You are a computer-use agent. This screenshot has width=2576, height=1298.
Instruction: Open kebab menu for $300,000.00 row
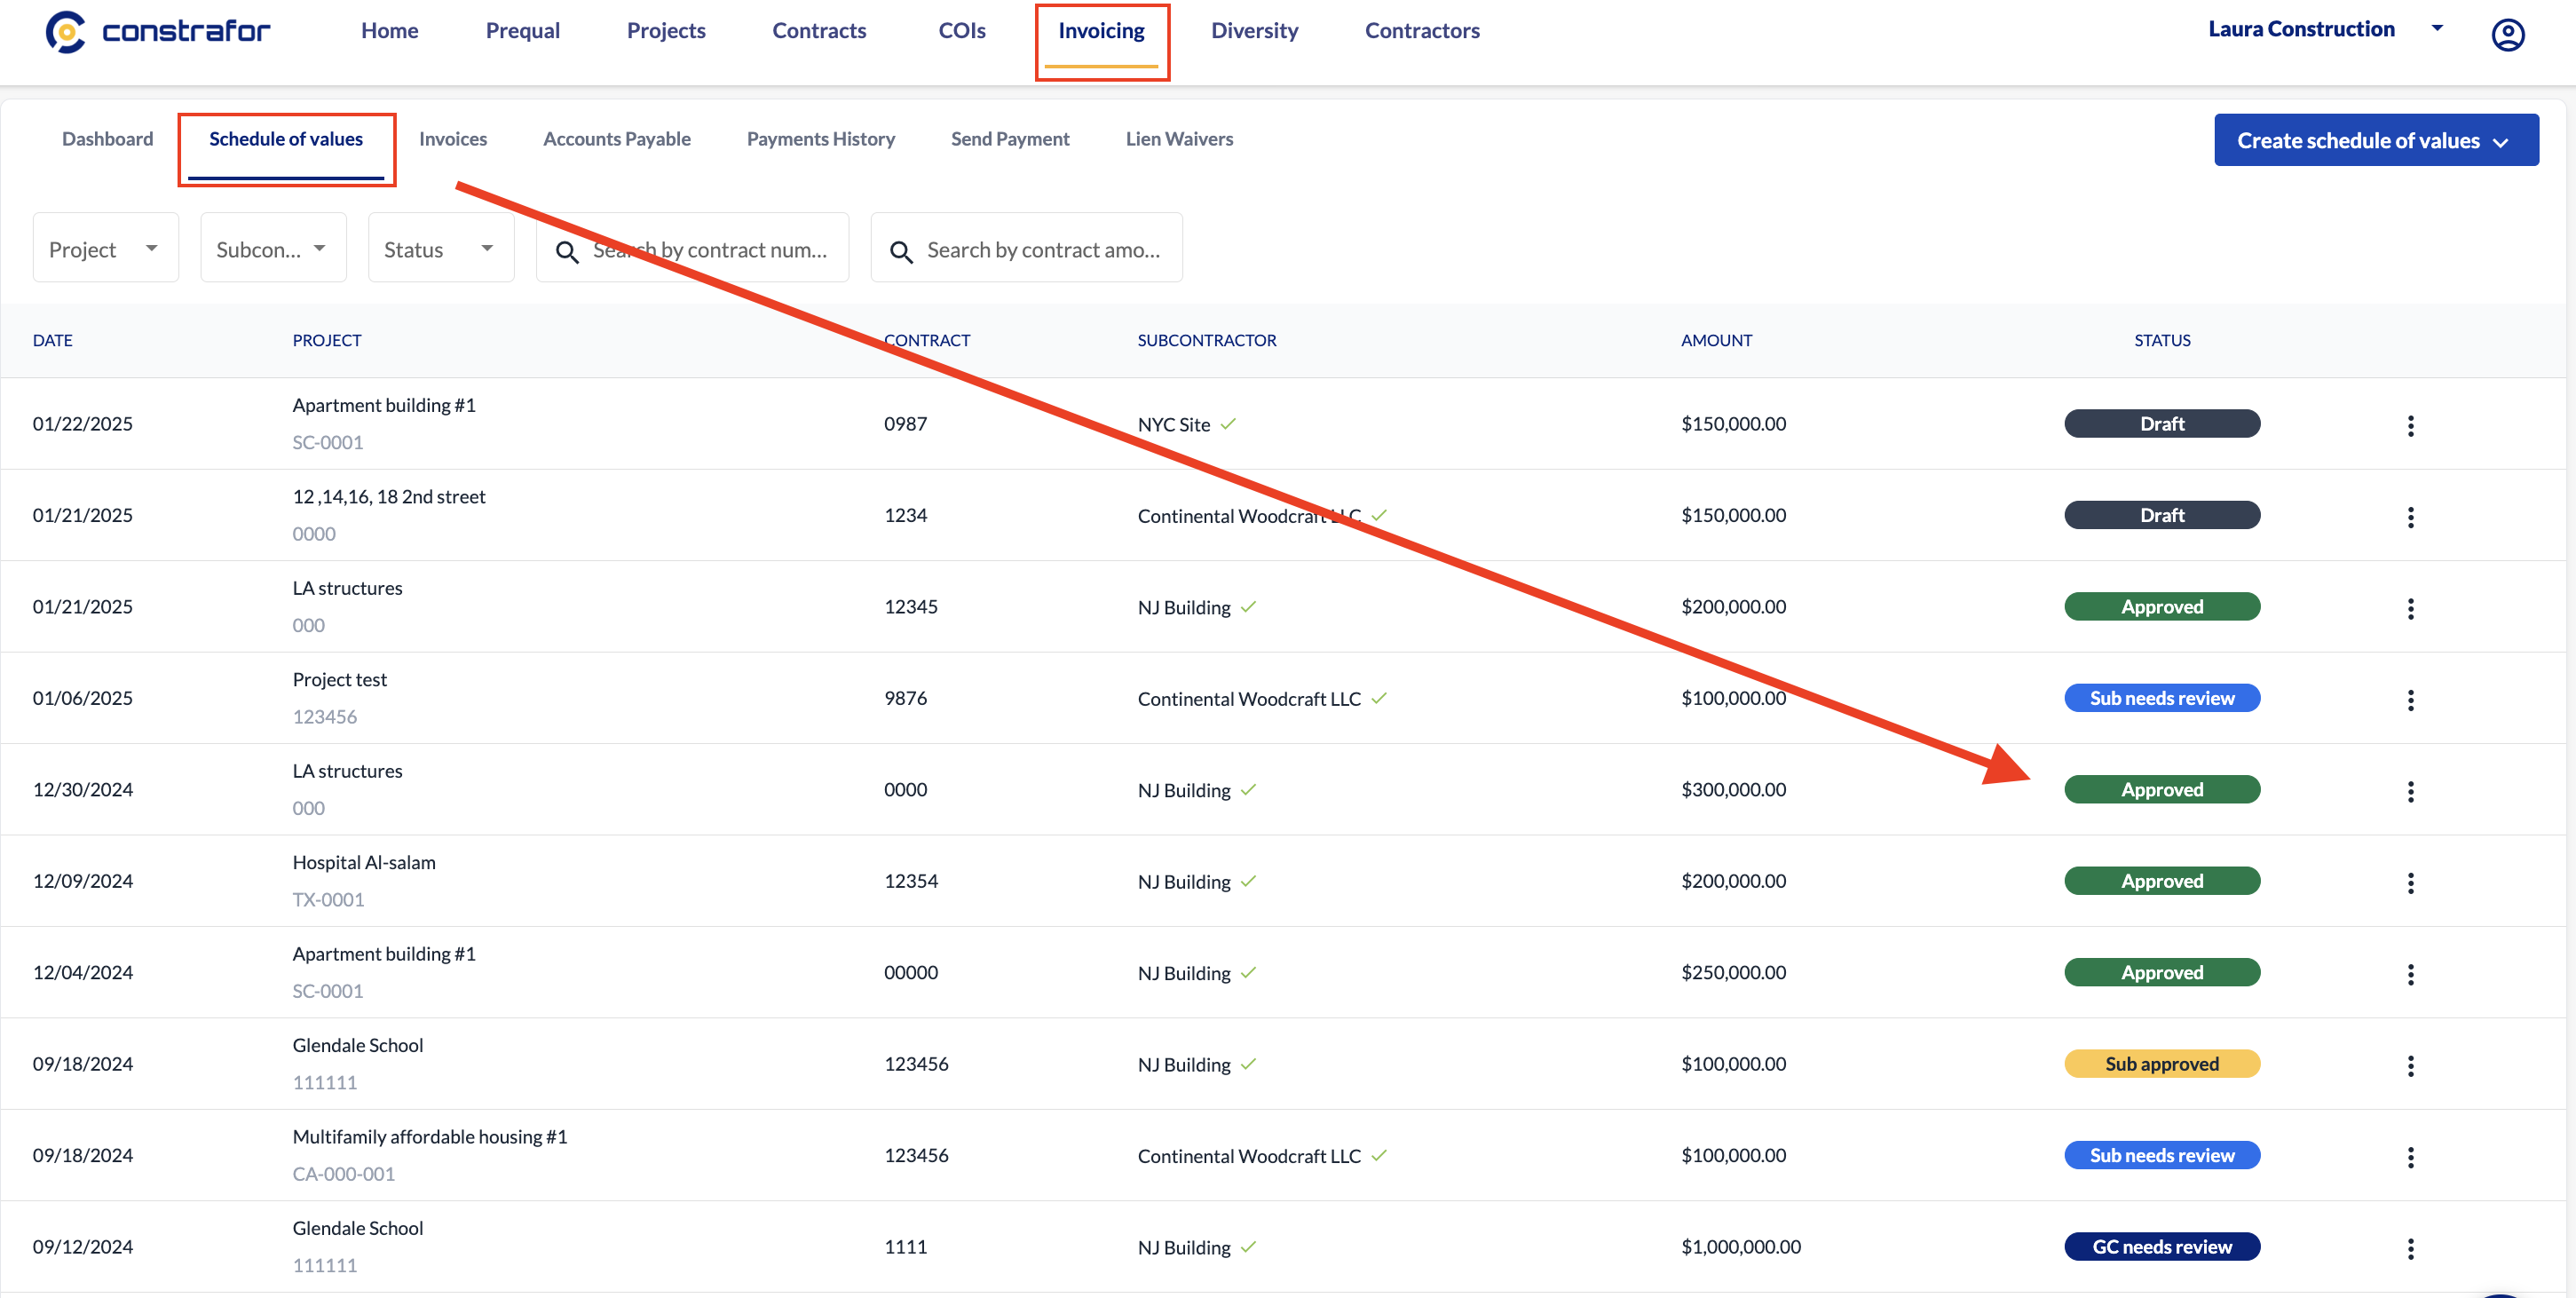(x=2410, y=792)
